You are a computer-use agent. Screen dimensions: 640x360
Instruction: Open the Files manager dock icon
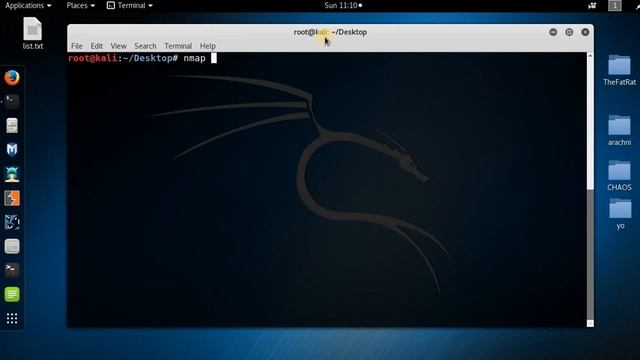(12, 125)
